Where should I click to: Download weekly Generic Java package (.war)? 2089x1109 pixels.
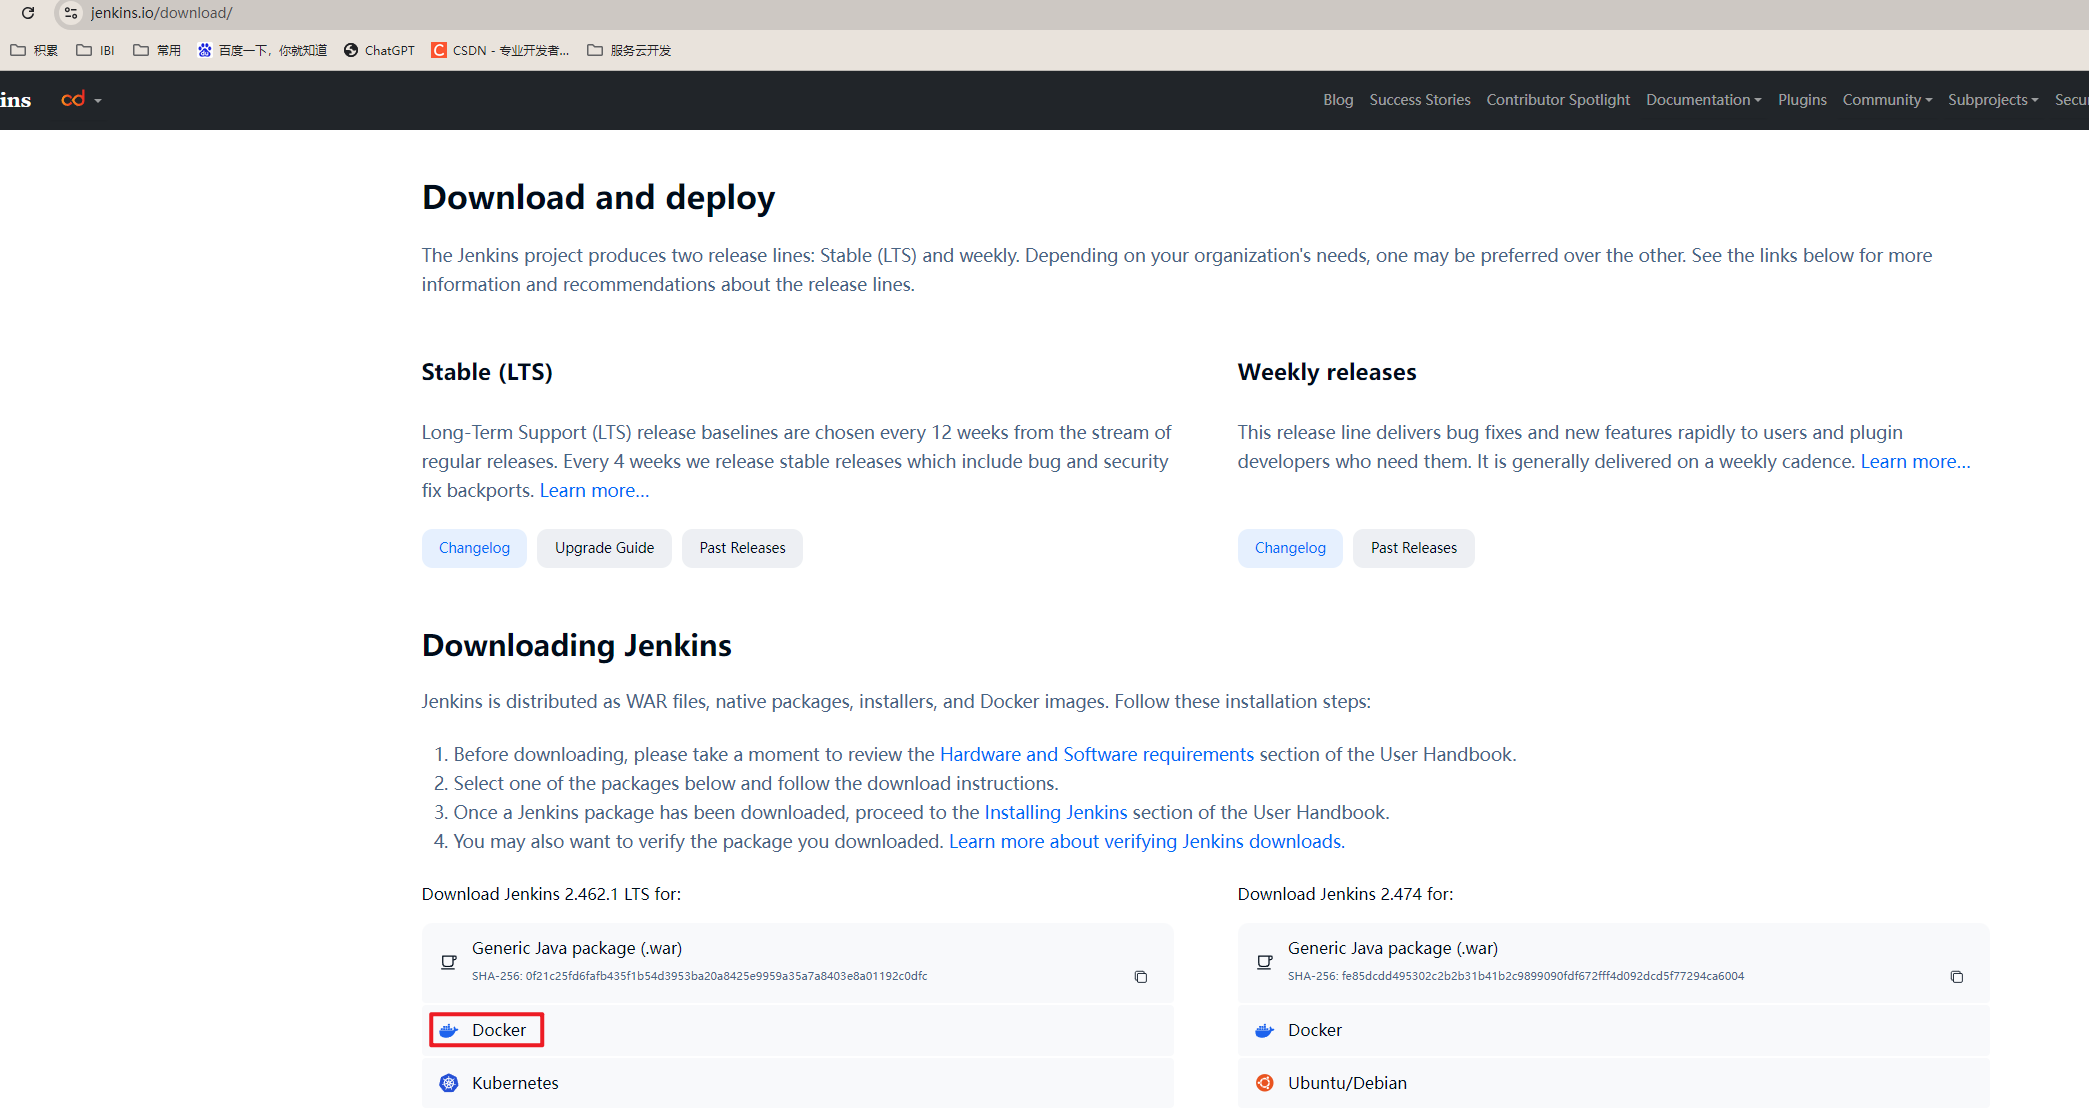(x=1613, y=962)
